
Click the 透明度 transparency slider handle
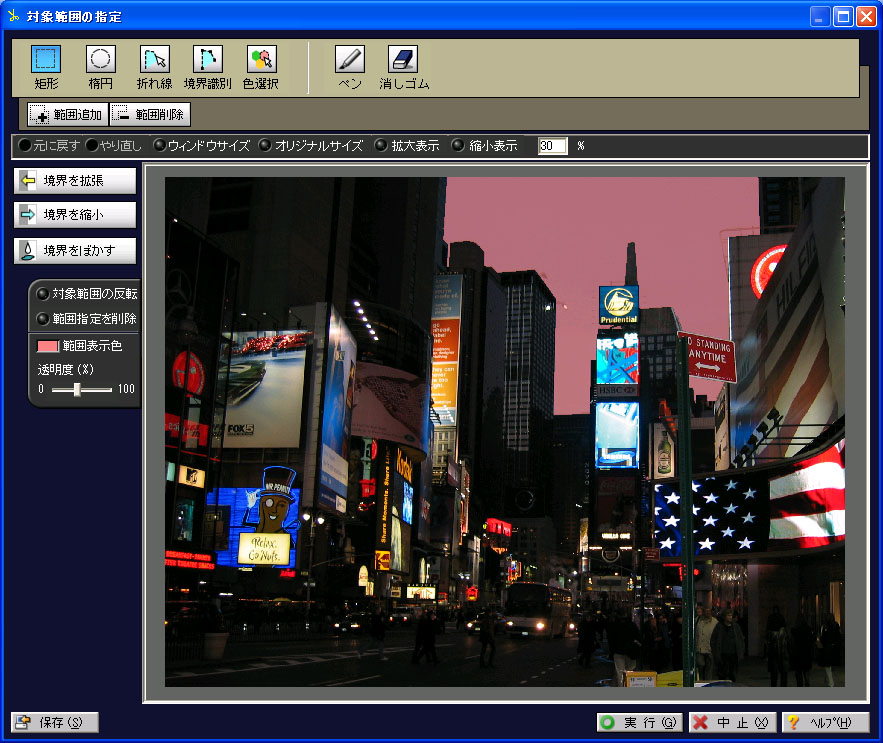(78, 389)
